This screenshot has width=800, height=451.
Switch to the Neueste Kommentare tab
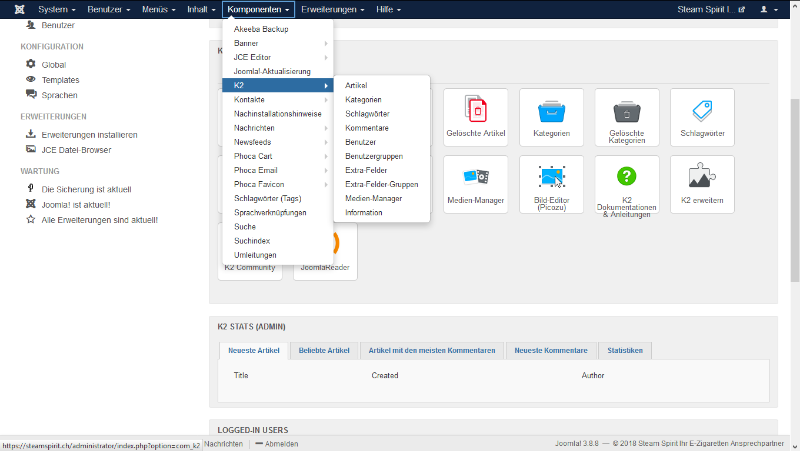[551, 350]
